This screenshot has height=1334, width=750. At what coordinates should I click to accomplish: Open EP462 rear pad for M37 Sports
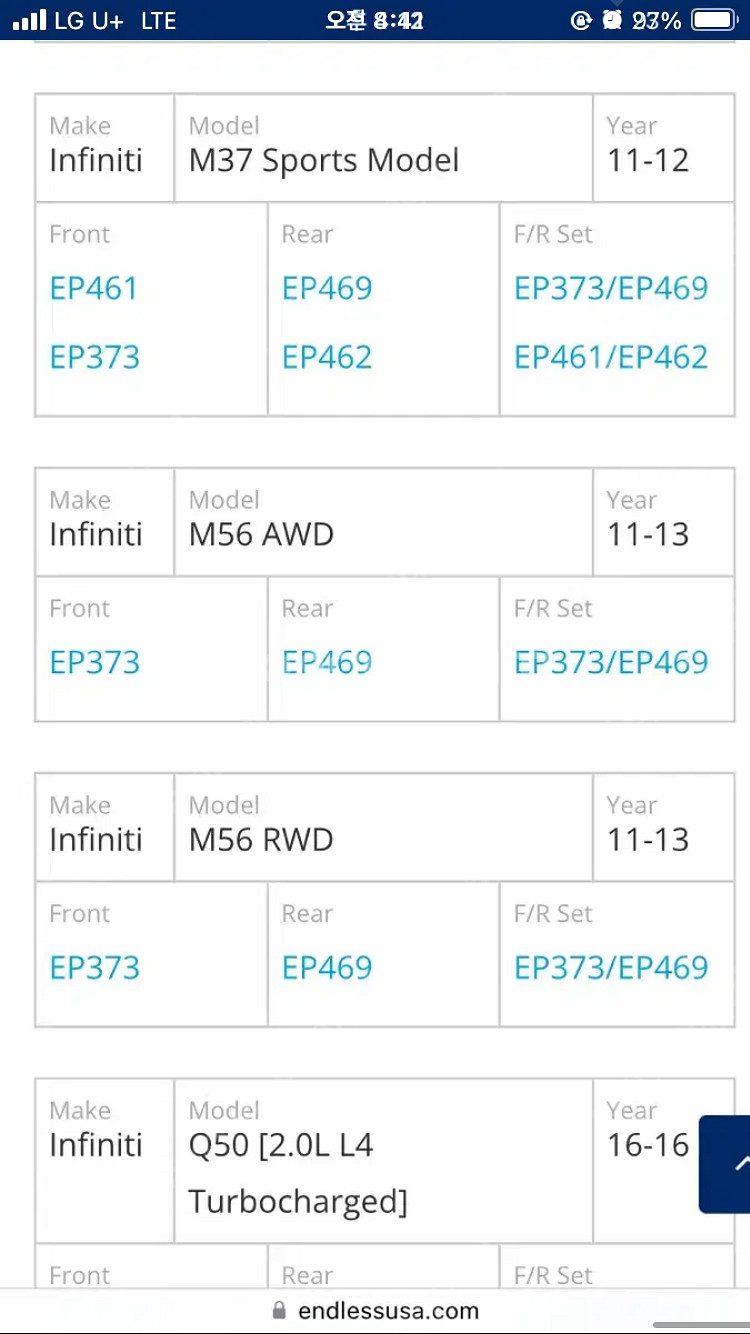pyautogui.click(x=327, y=357)
